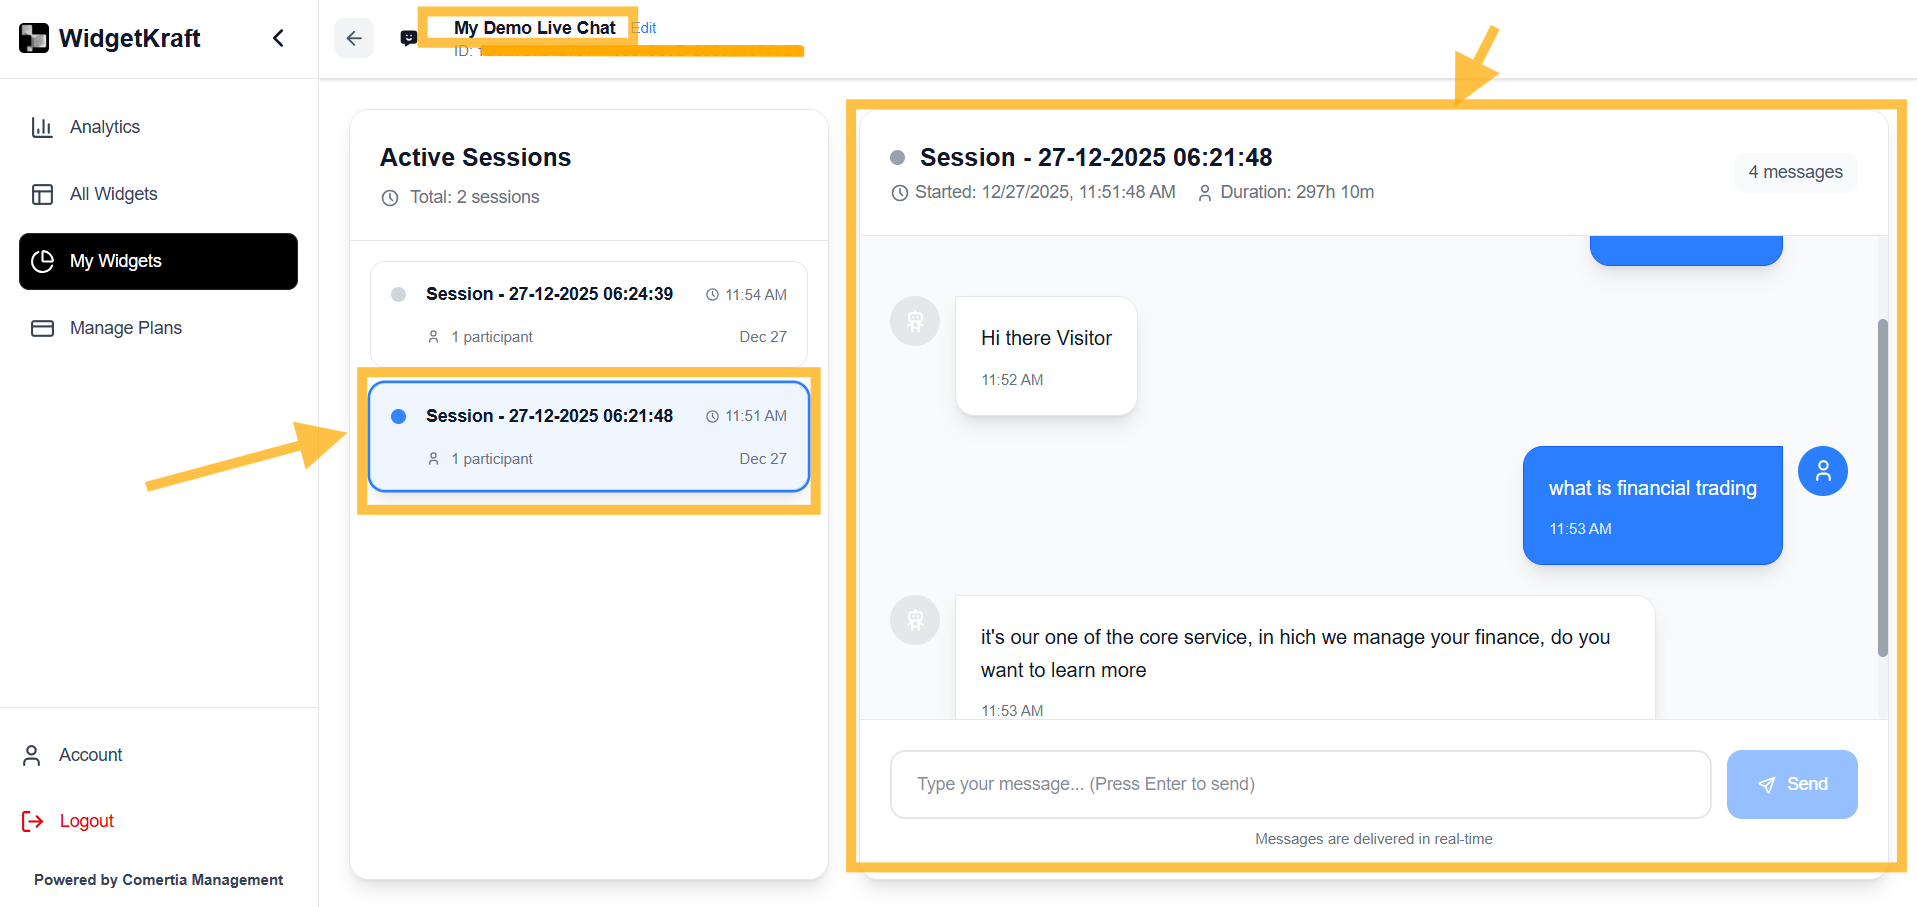Click the bot avatar beside 'Hi there Visitor'

click(914, 321)
